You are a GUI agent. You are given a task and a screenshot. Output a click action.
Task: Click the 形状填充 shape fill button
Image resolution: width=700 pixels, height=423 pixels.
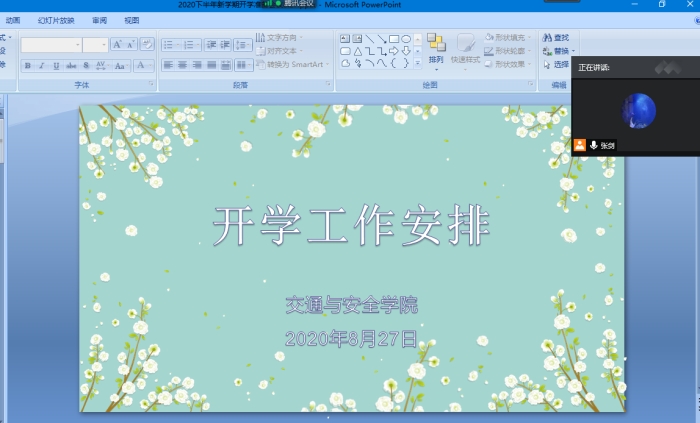pyautogui.click(x=508, y=37)
